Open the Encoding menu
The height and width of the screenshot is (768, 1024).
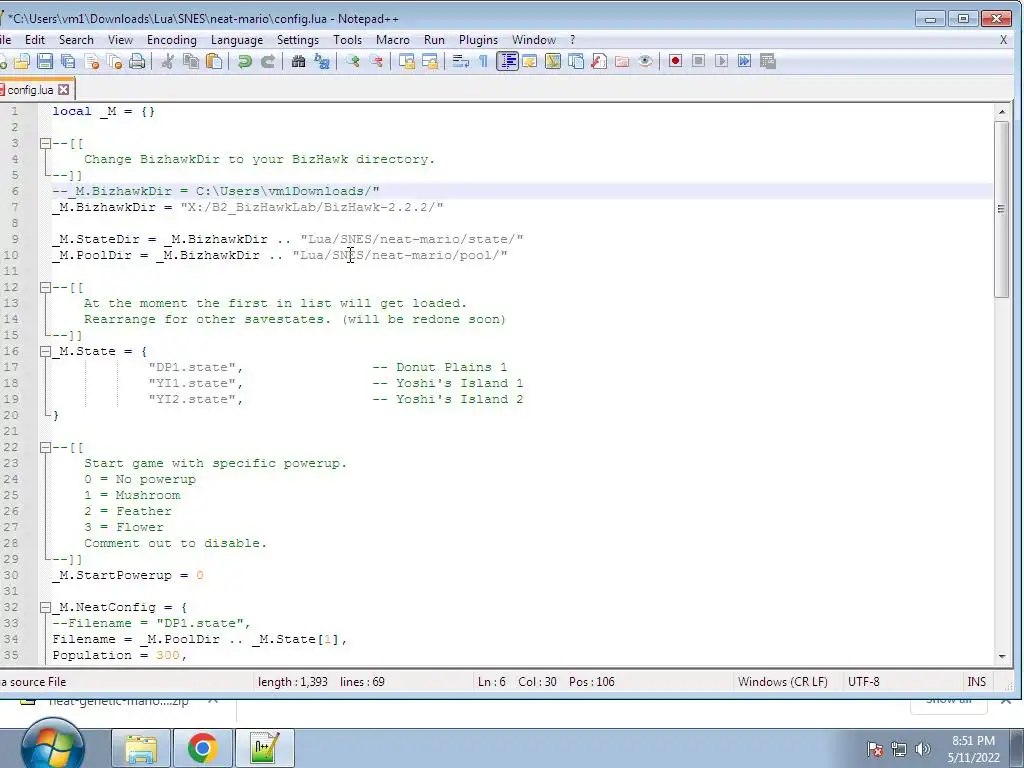tap(172, 40)
